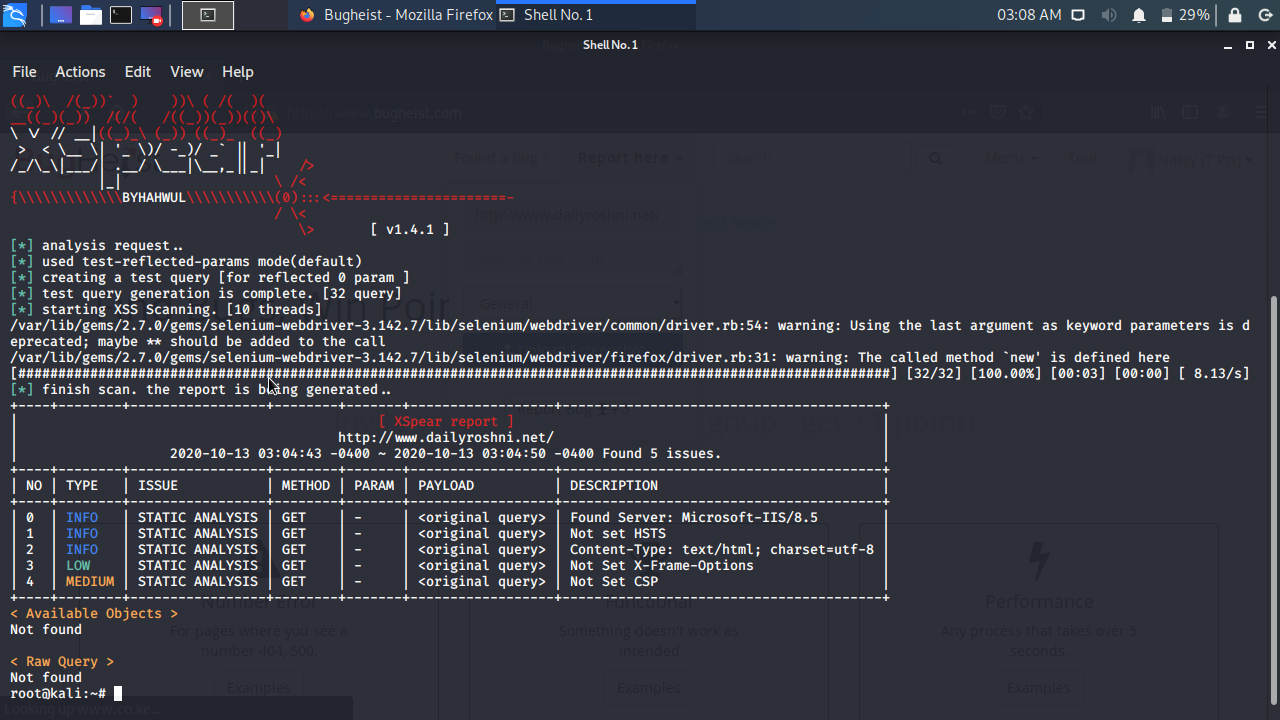Minimize the Shell No.1 window
The image size is (1280, 720).
pyautogui.click(x=1227, y=45)
